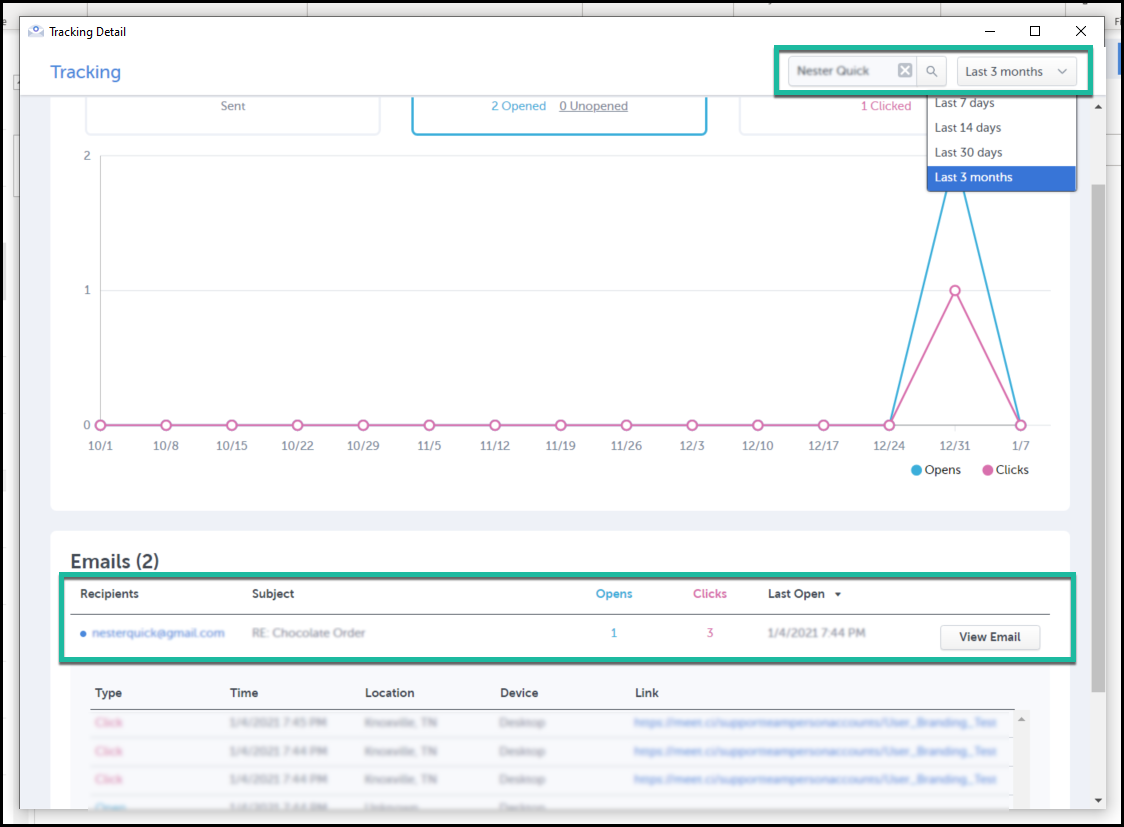This screenshot has height=827, width=1124.
Task: Open the first link in the event table
Action: 815,722
